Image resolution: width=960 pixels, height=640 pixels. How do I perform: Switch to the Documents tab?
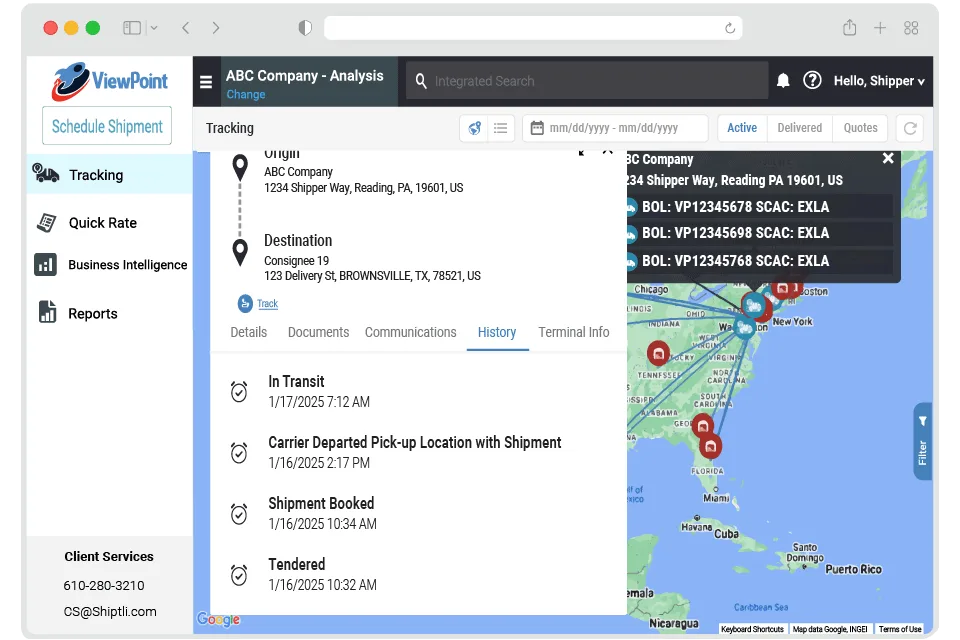(318, 332)
